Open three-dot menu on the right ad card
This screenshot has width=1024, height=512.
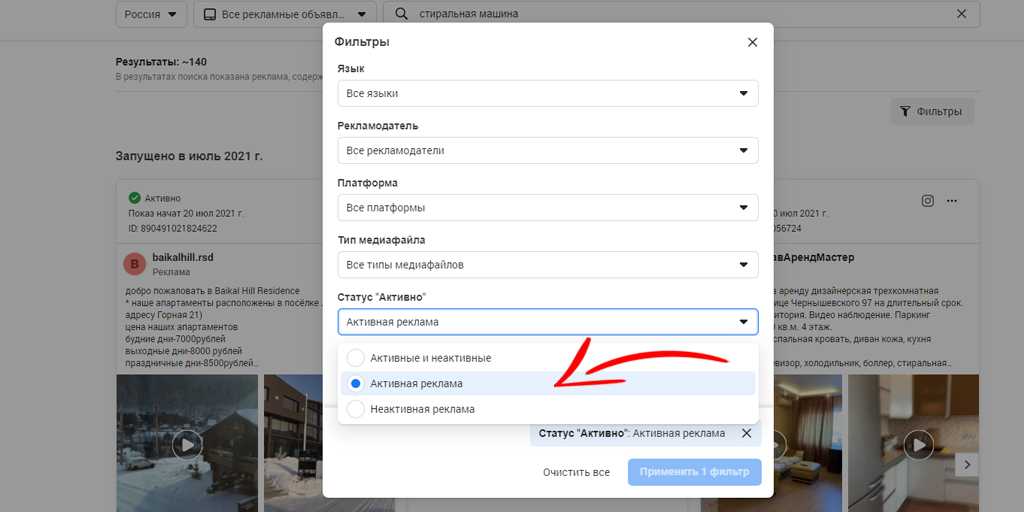pyautogui.click(x=953, y=200)
